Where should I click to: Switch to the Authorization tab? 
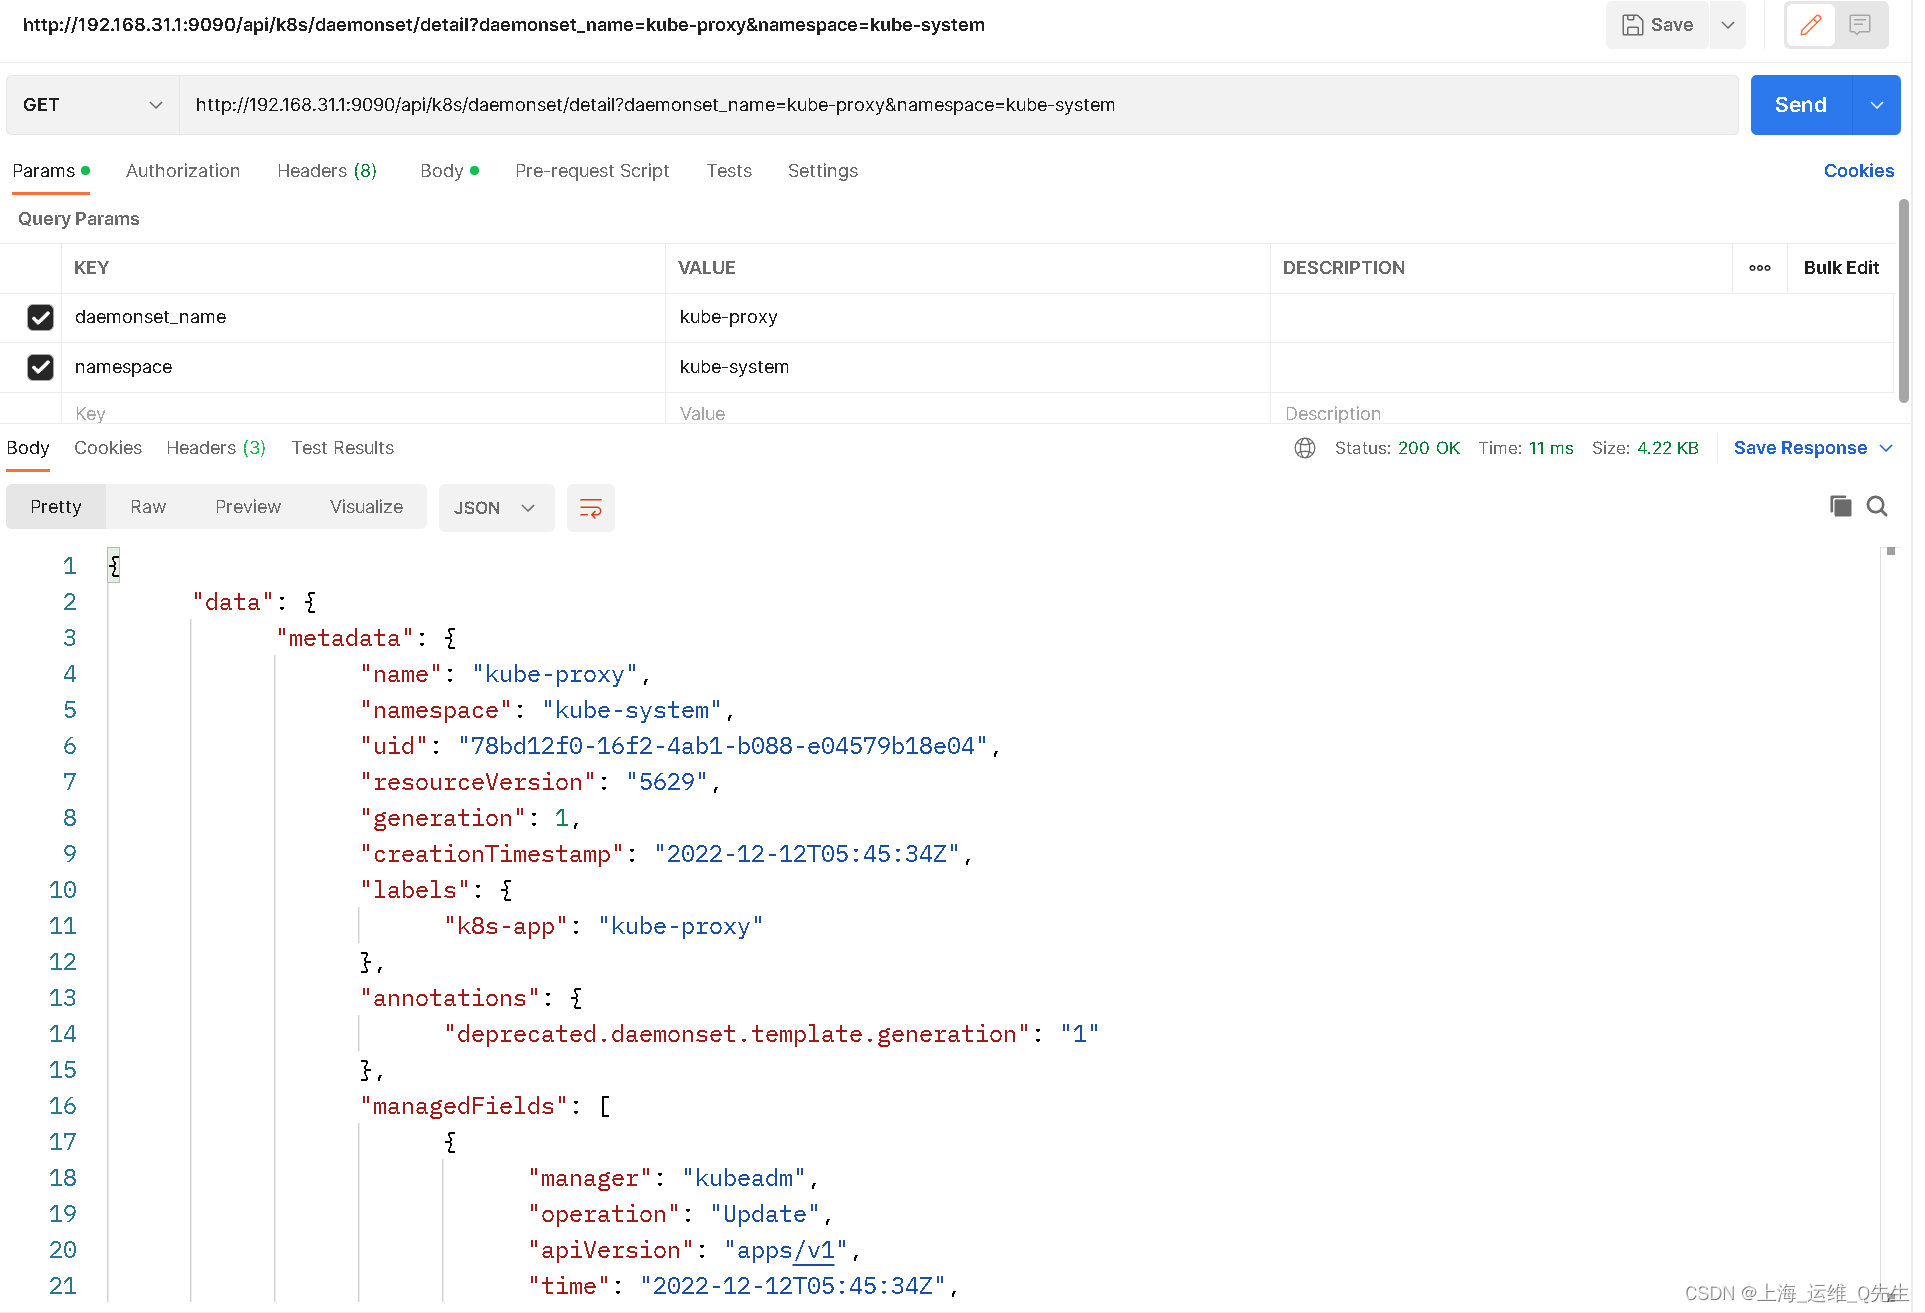pos(183,171)
